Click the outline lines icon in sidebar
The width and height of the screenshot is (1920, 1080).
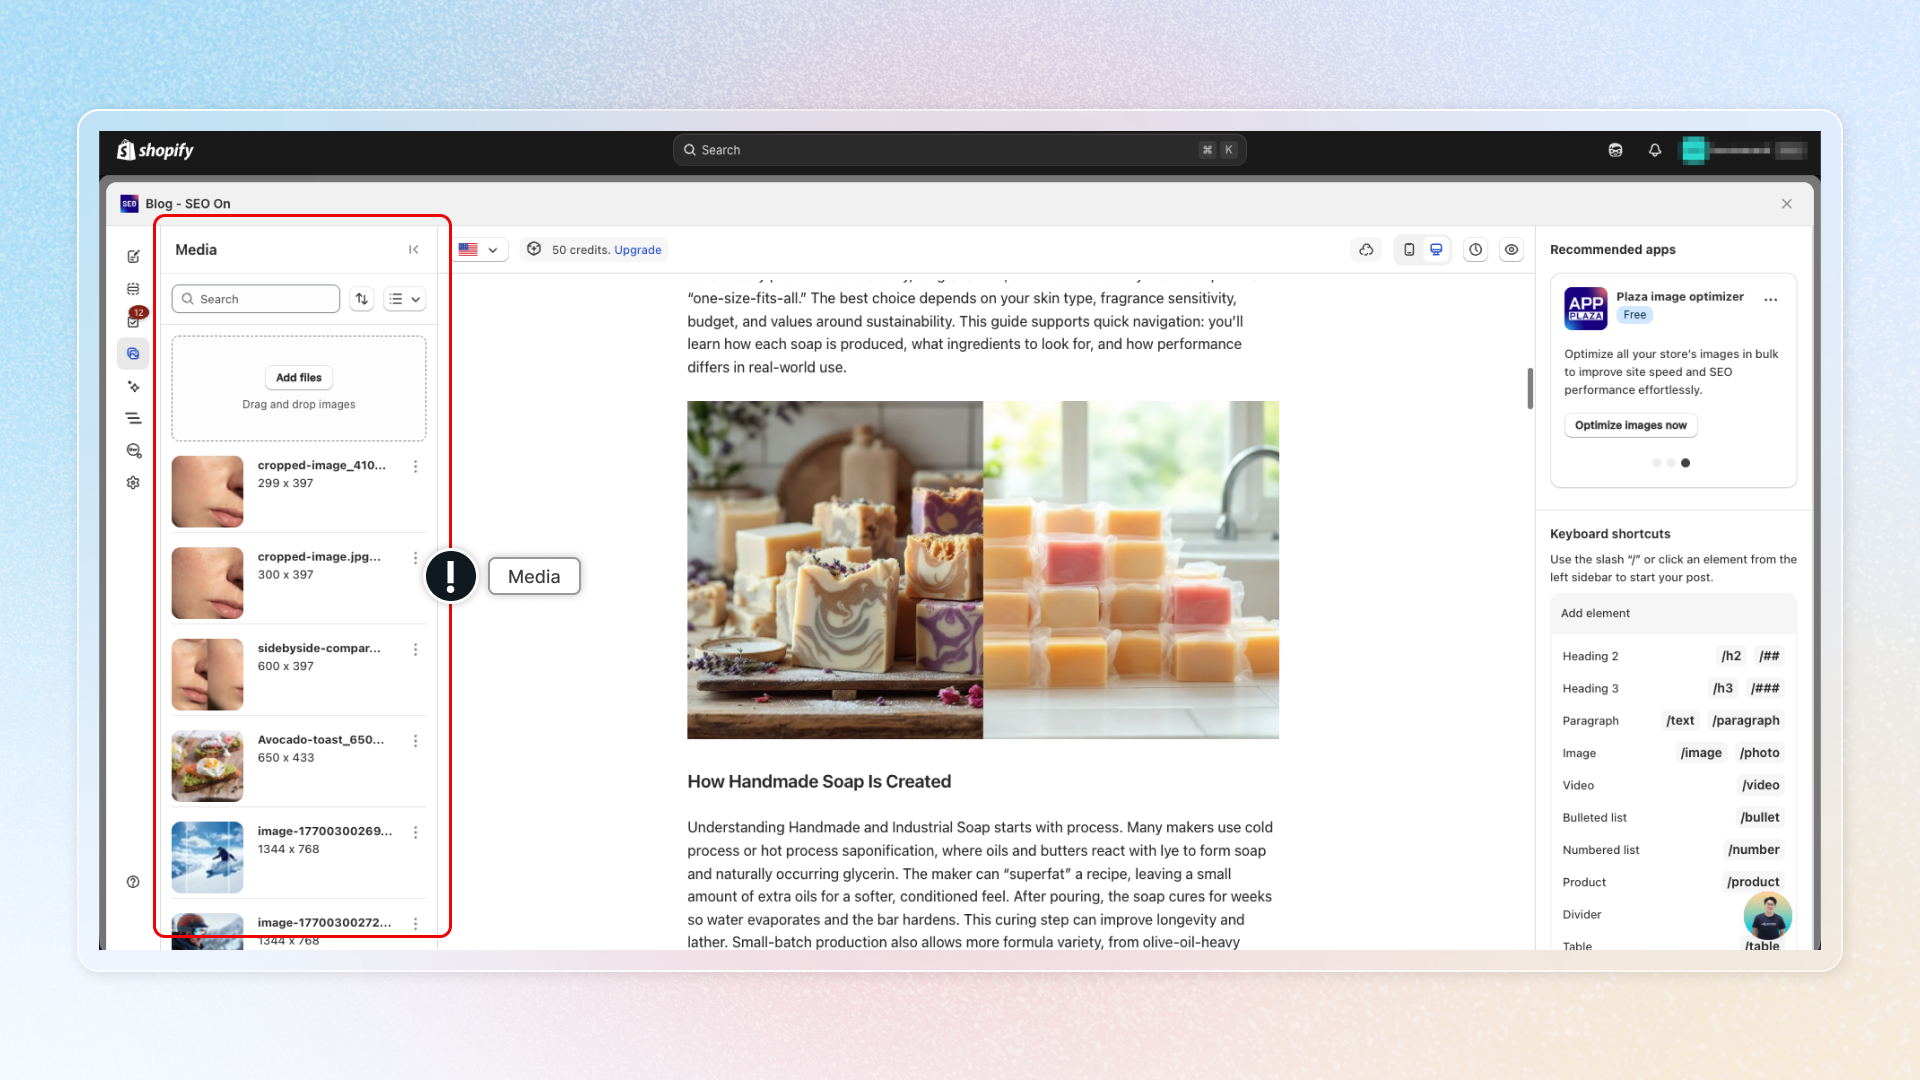[133, 418]
